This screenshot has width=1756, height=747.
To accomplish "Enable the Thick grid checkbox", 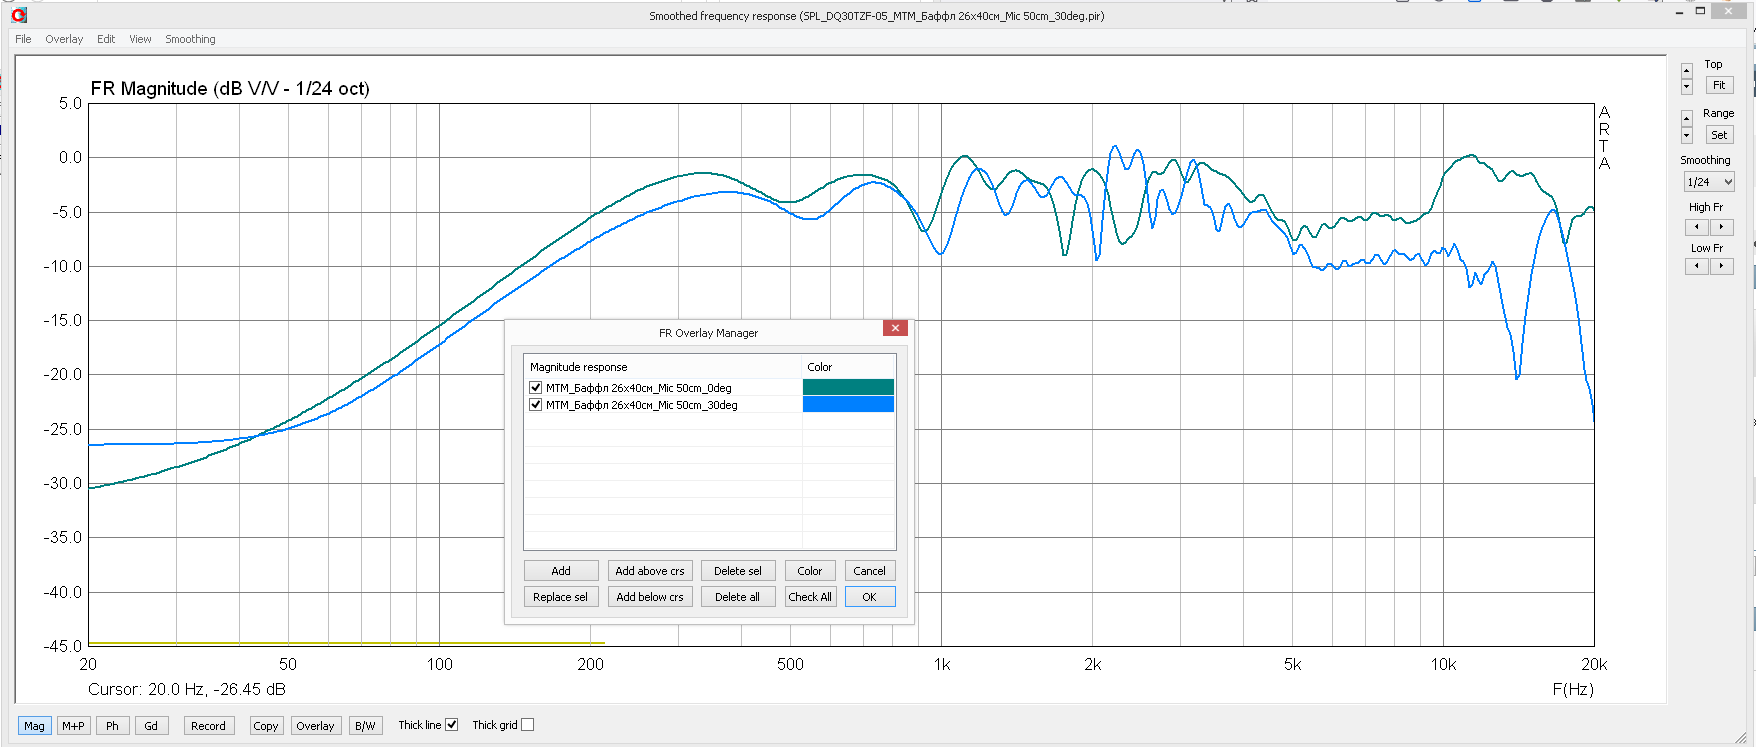I will [528, 725].
